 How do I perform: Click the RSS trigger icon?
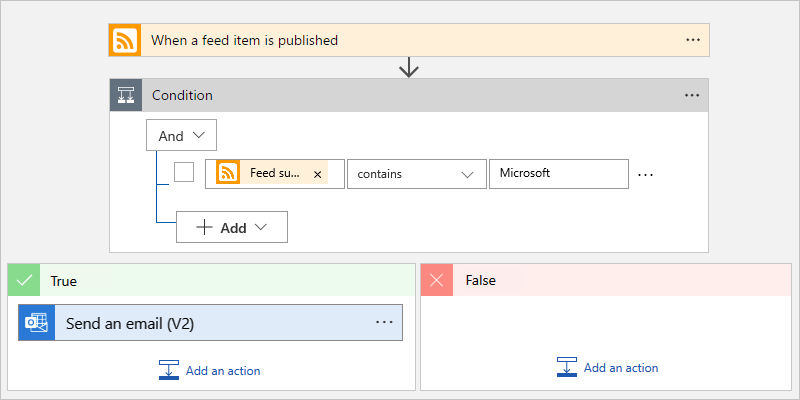pyautogui.click(x=126, y=41)
